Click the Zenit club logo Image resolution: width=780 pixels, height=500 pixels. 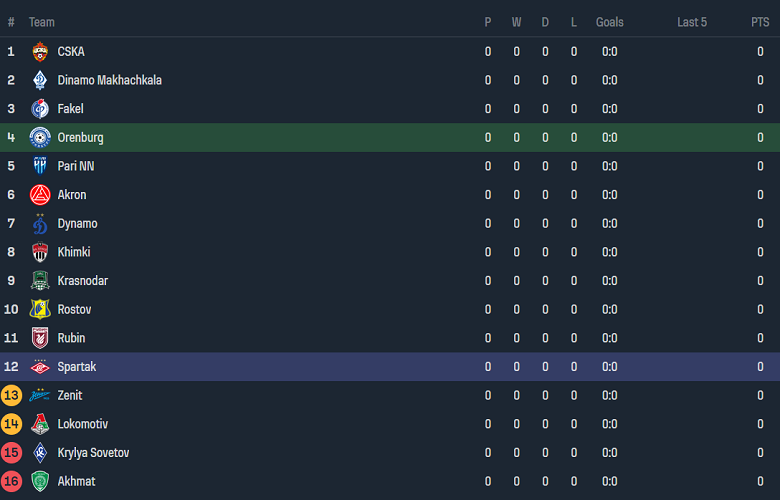click(x=40, y=396)
